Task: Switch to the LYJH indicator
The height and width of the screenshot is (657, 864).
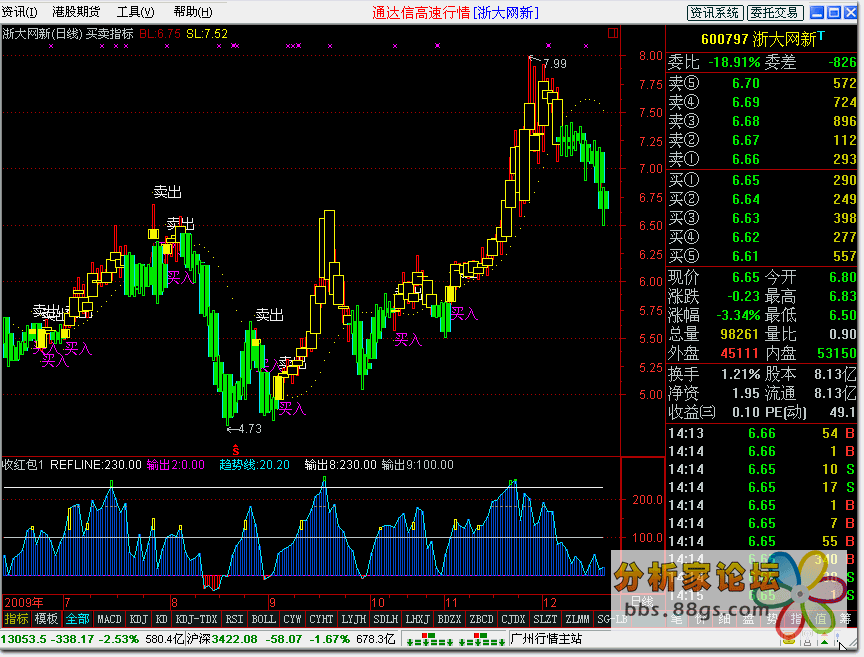Action: point(353,619)
